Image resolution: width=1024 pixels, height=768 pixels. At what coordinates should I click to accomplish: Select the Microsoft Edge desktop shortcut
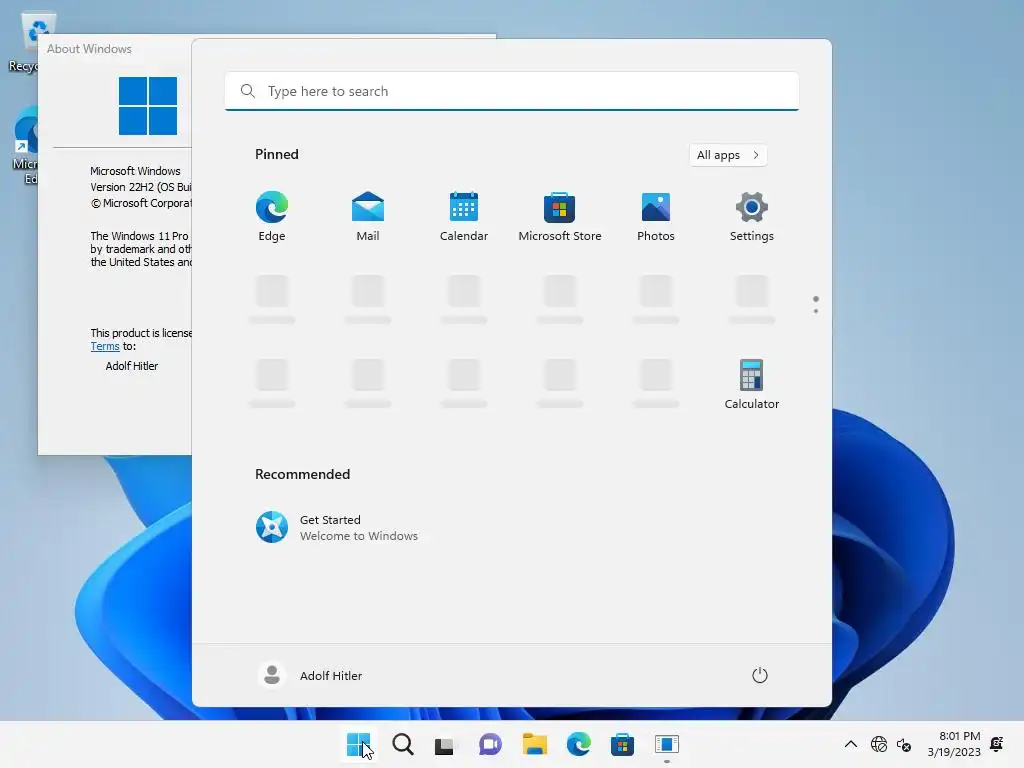pyautogui.click(x=26, y=145)
